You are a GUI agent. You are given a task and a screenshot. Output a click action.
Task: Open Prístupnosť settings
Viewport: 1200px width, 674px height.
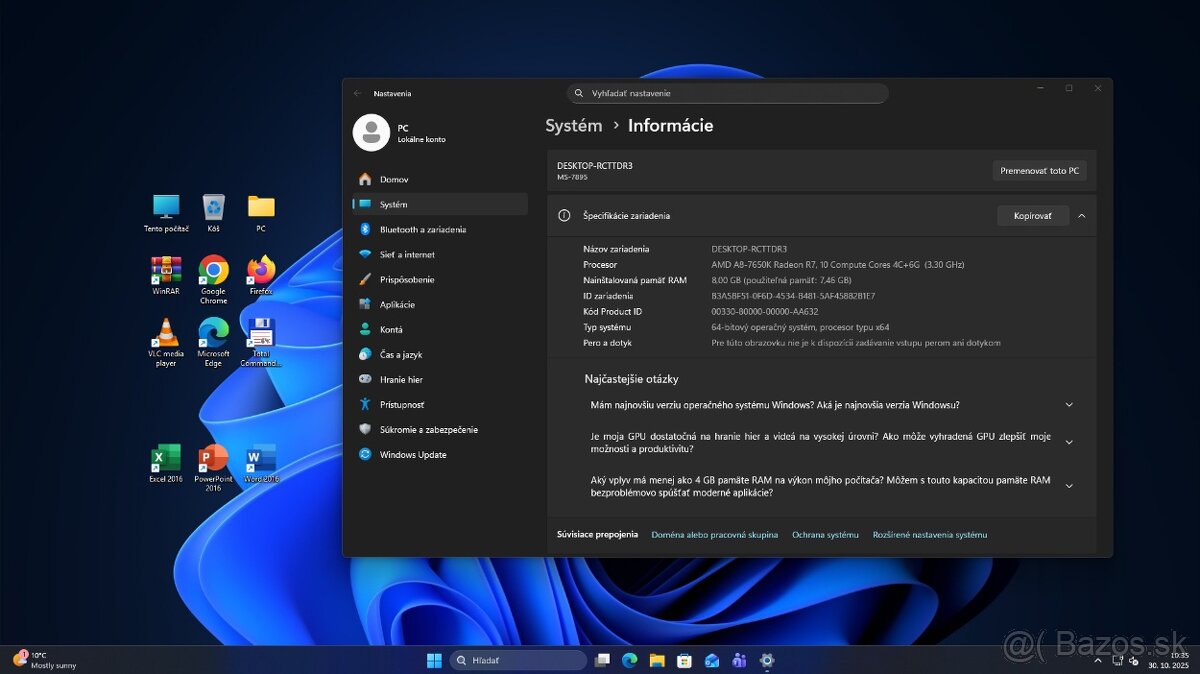(403, 404)
